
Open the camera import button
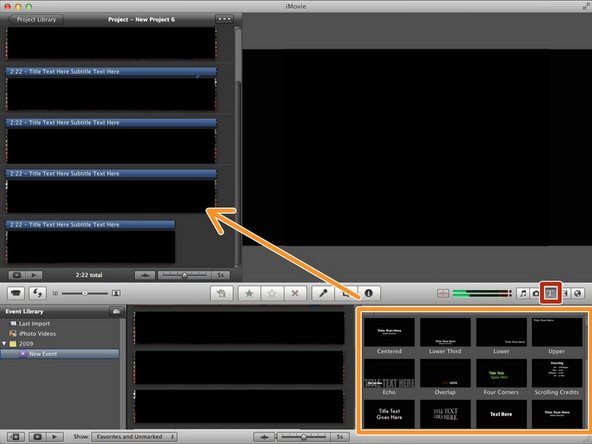[16, 293]
